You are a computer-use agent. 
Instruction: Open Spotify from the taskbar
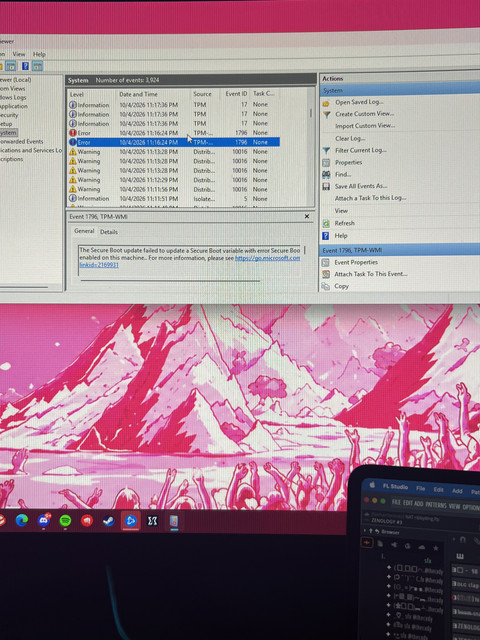pos(65,520)
